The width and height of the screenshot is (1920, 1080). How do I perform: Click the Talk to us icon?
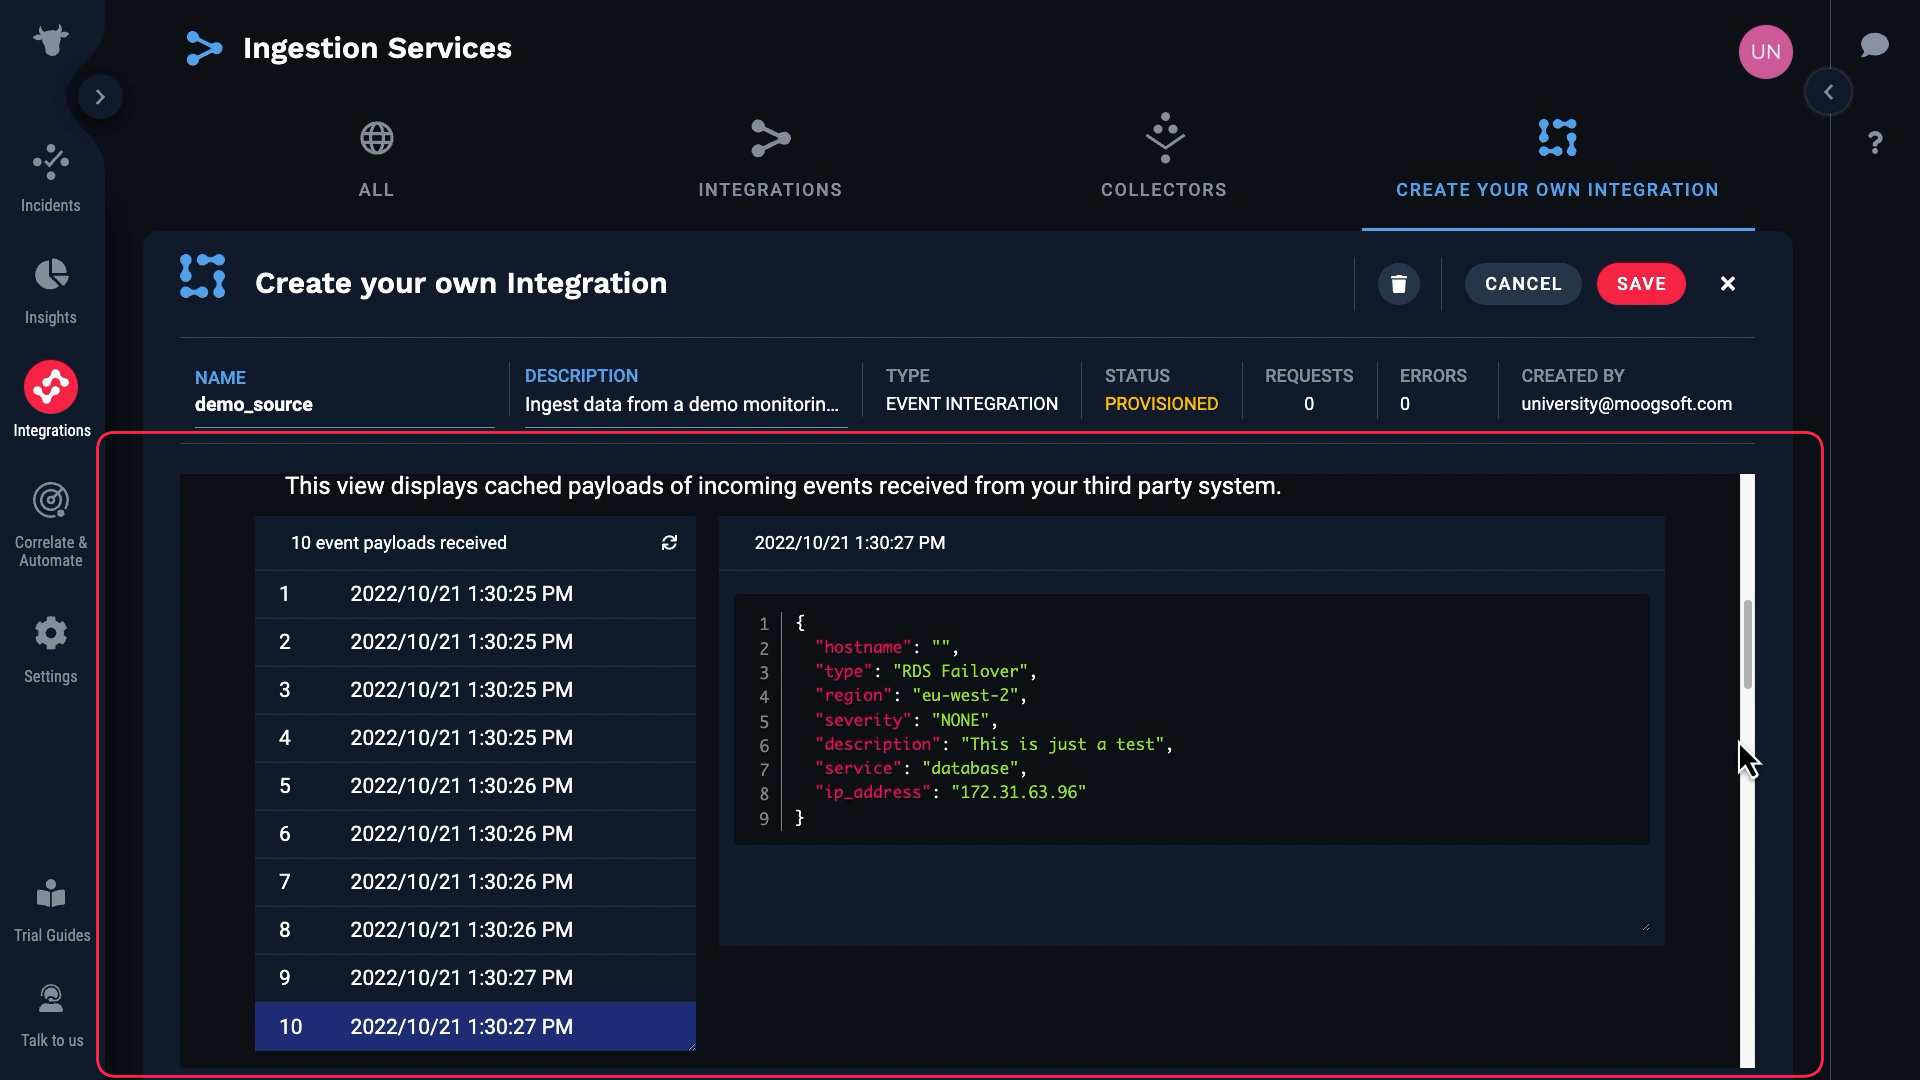pyautogui.click(x=50, y=999)
